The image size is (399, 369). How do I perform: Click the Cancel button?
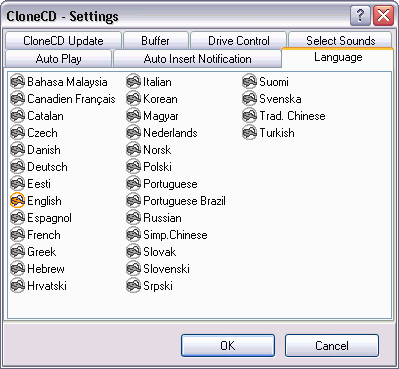(x=332, y=345)
